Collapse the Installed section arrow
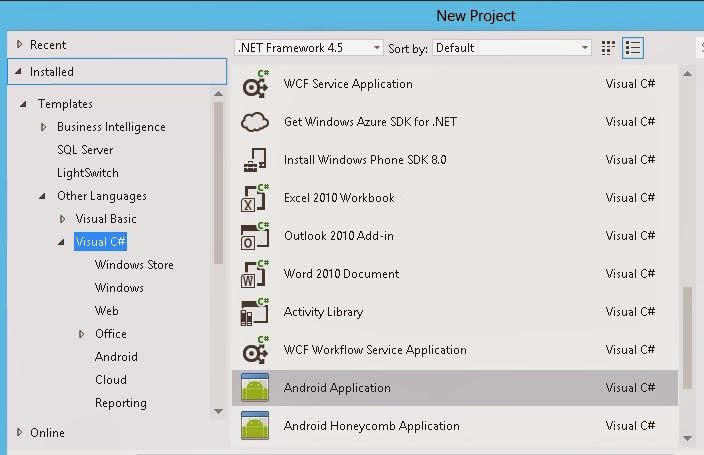 18,71
